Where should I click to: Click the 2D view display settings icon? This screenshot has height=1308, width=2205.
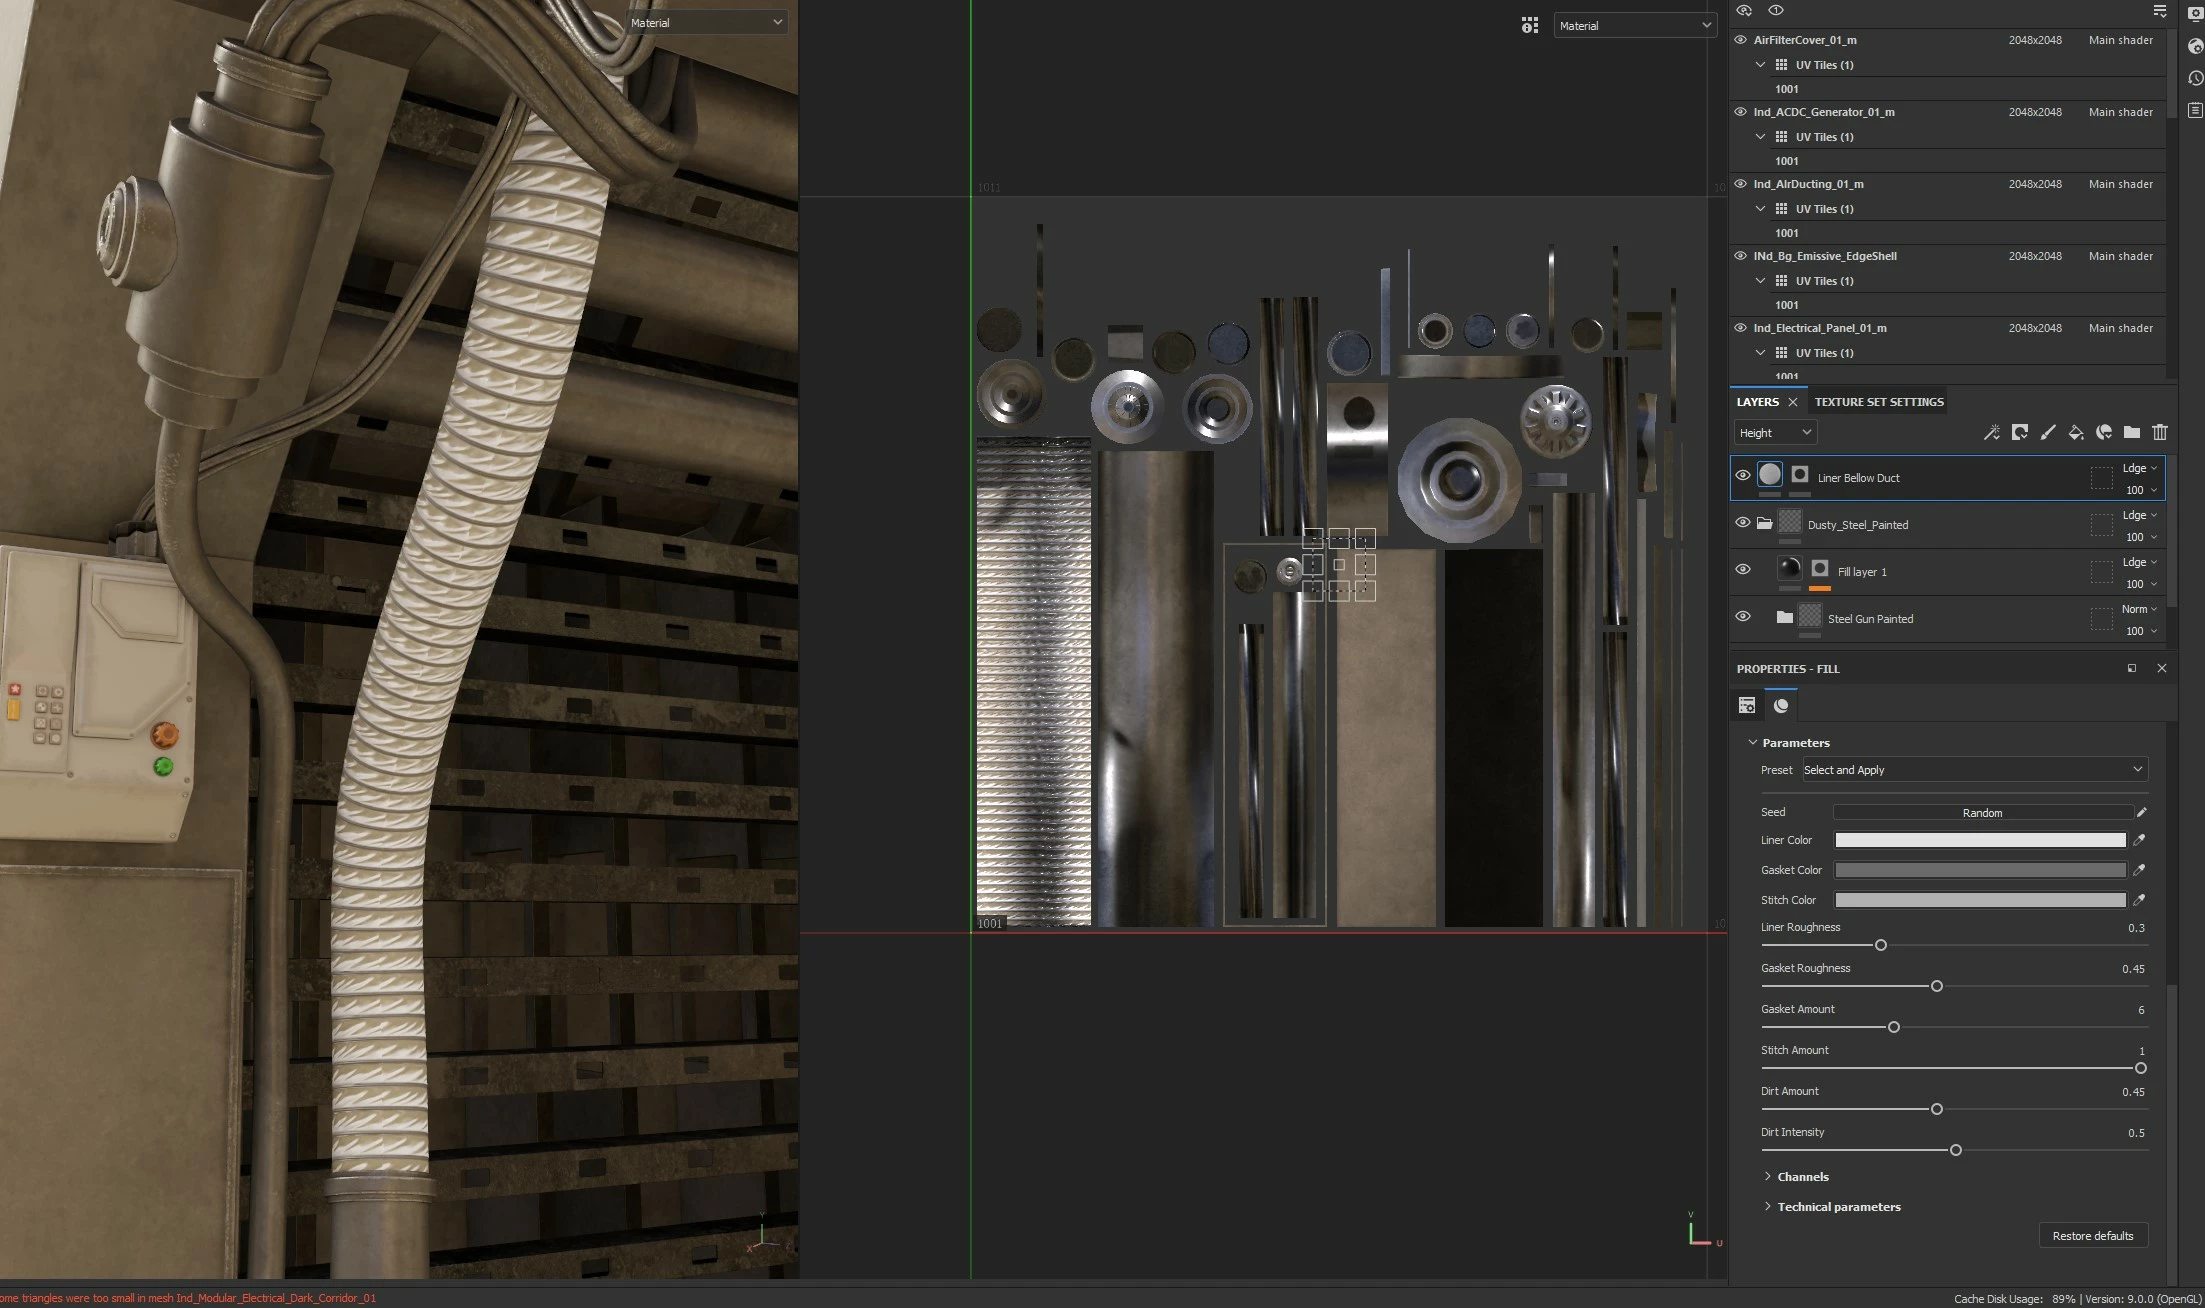click(1529, 25)
